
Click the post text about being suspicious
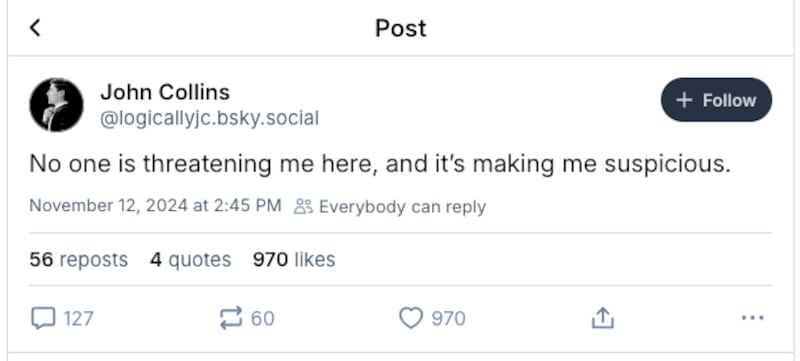[x=380, y=165]
